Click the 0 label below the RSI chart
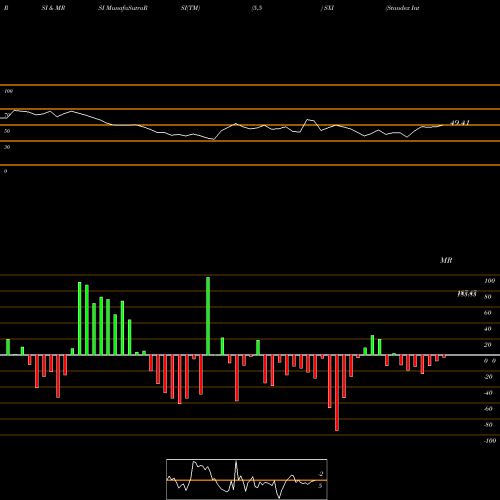 [x=5, y=171]
